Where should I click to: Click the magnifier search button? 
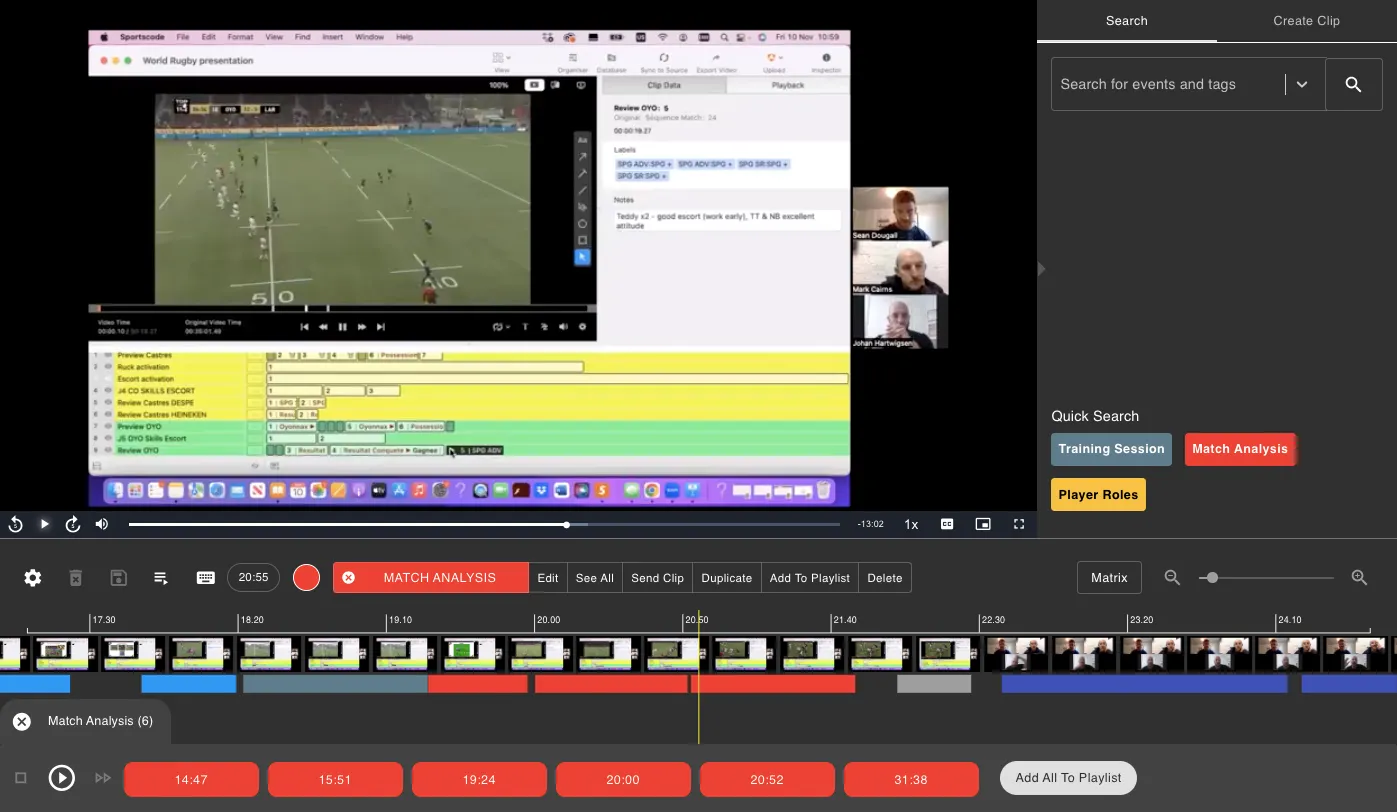1353,85
